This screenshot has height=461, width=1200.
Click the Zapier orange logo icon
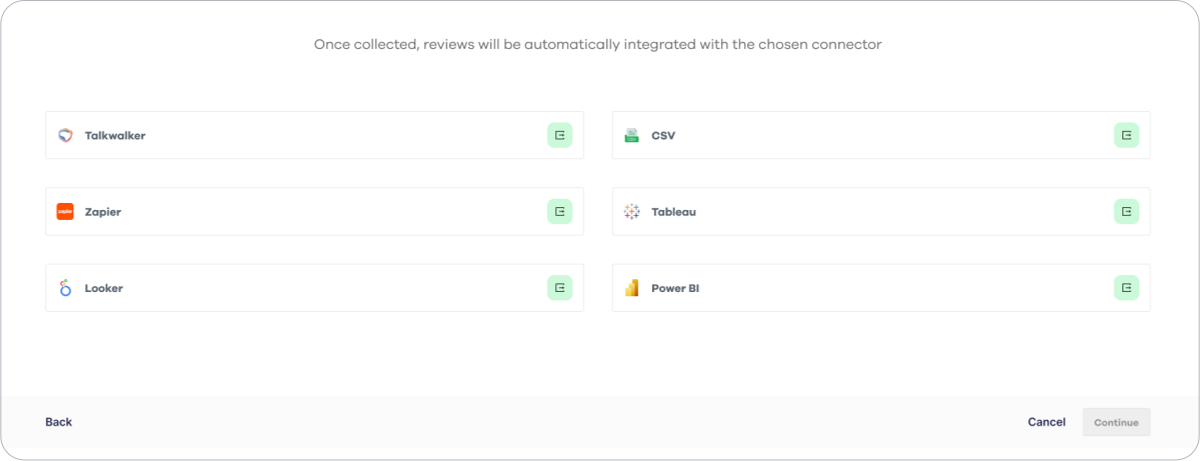65,212
